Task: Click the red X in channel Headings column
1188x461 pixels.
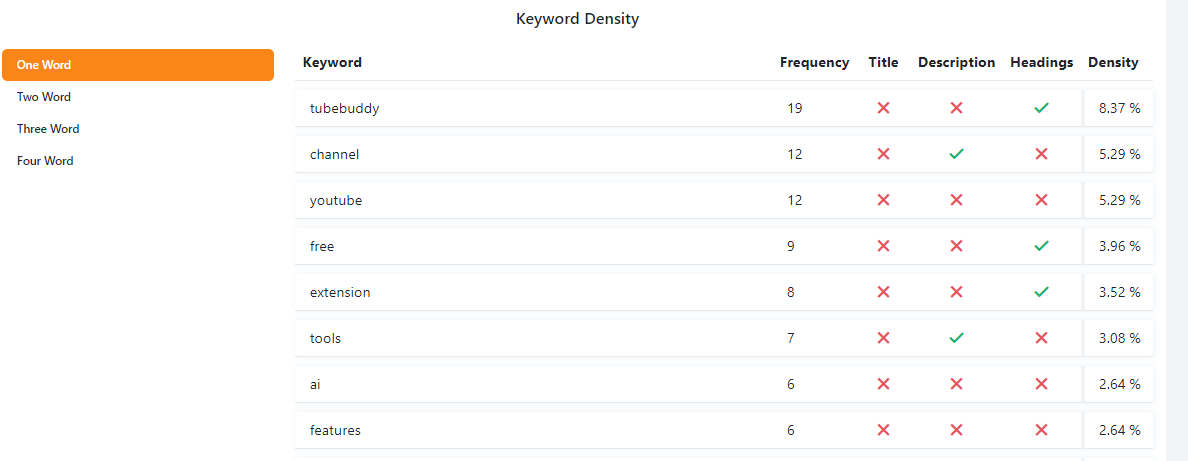Action: 1041,154
